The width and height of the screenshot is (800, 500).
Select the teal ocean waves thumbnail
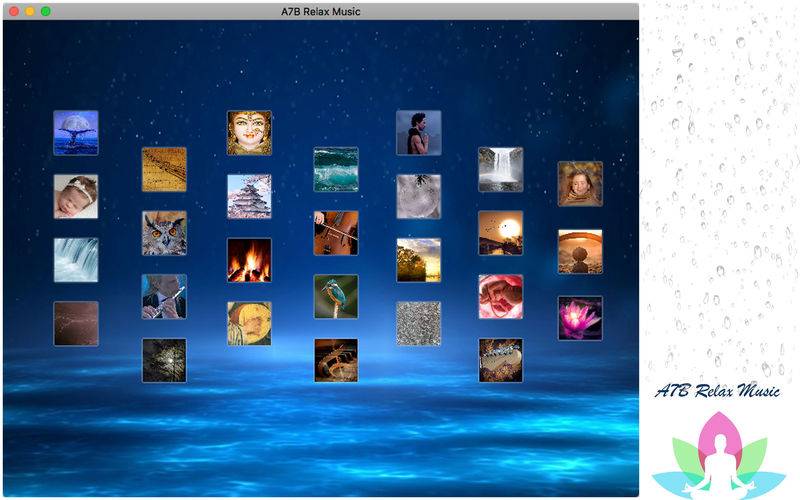336,169
